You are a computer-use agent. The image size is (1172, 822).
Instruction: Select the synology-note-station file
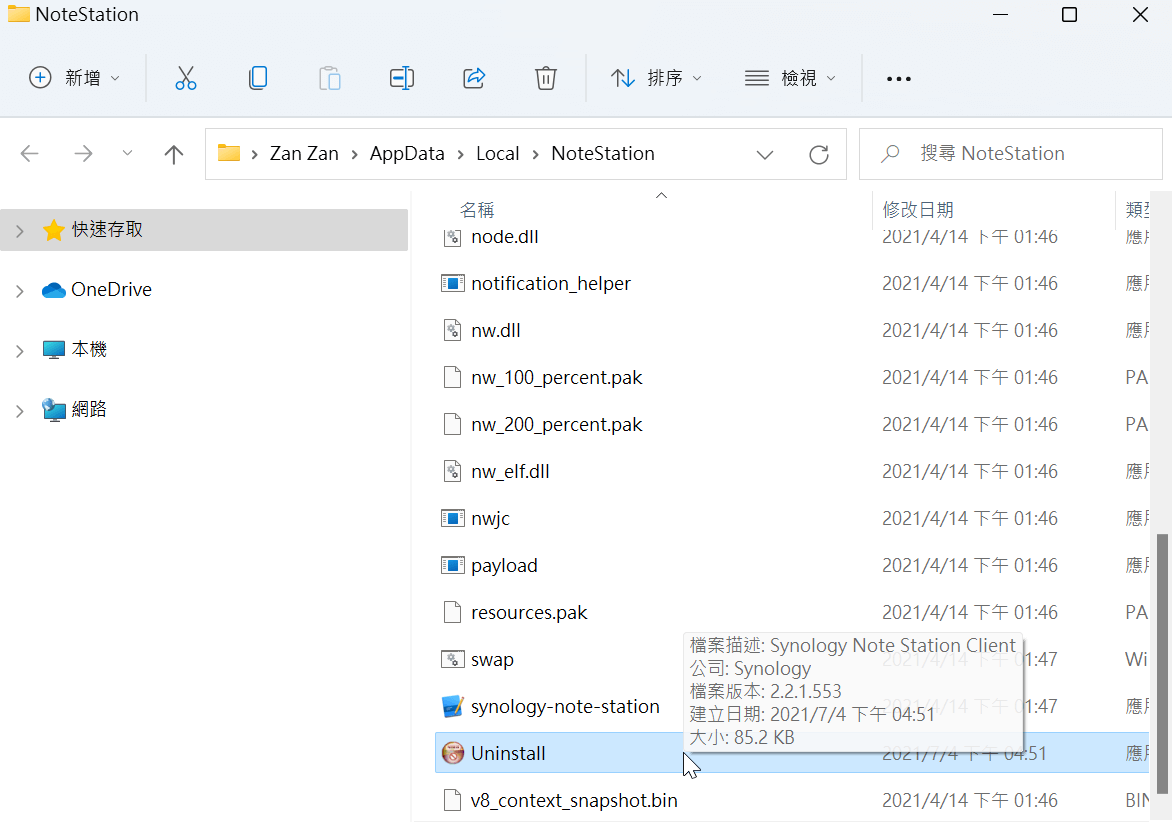pos(565,706)
